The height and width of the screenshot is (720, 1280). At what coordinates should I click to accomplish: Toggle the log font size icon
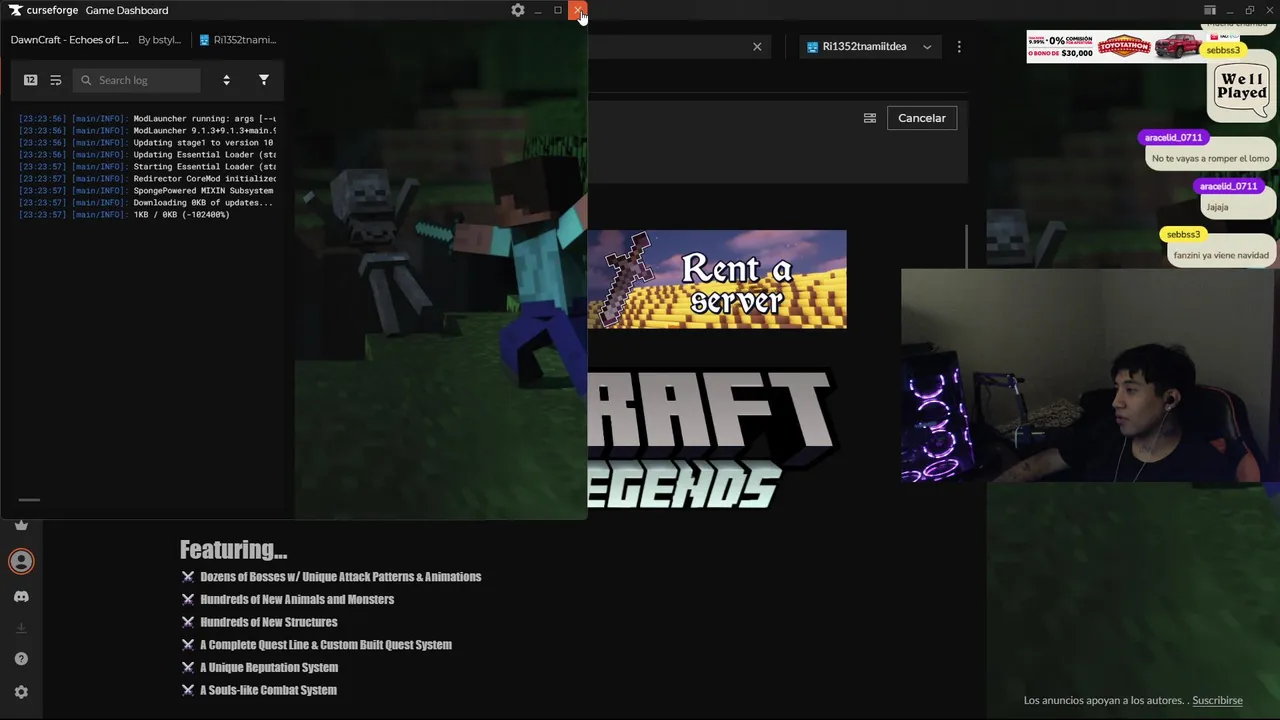[30, 80]
